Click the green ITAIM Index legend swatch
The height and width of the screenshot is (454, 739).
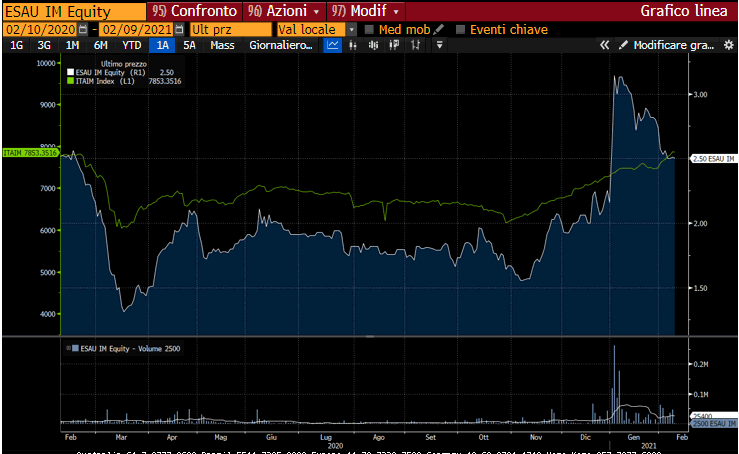pyautogui.click(x=70, y=81)
